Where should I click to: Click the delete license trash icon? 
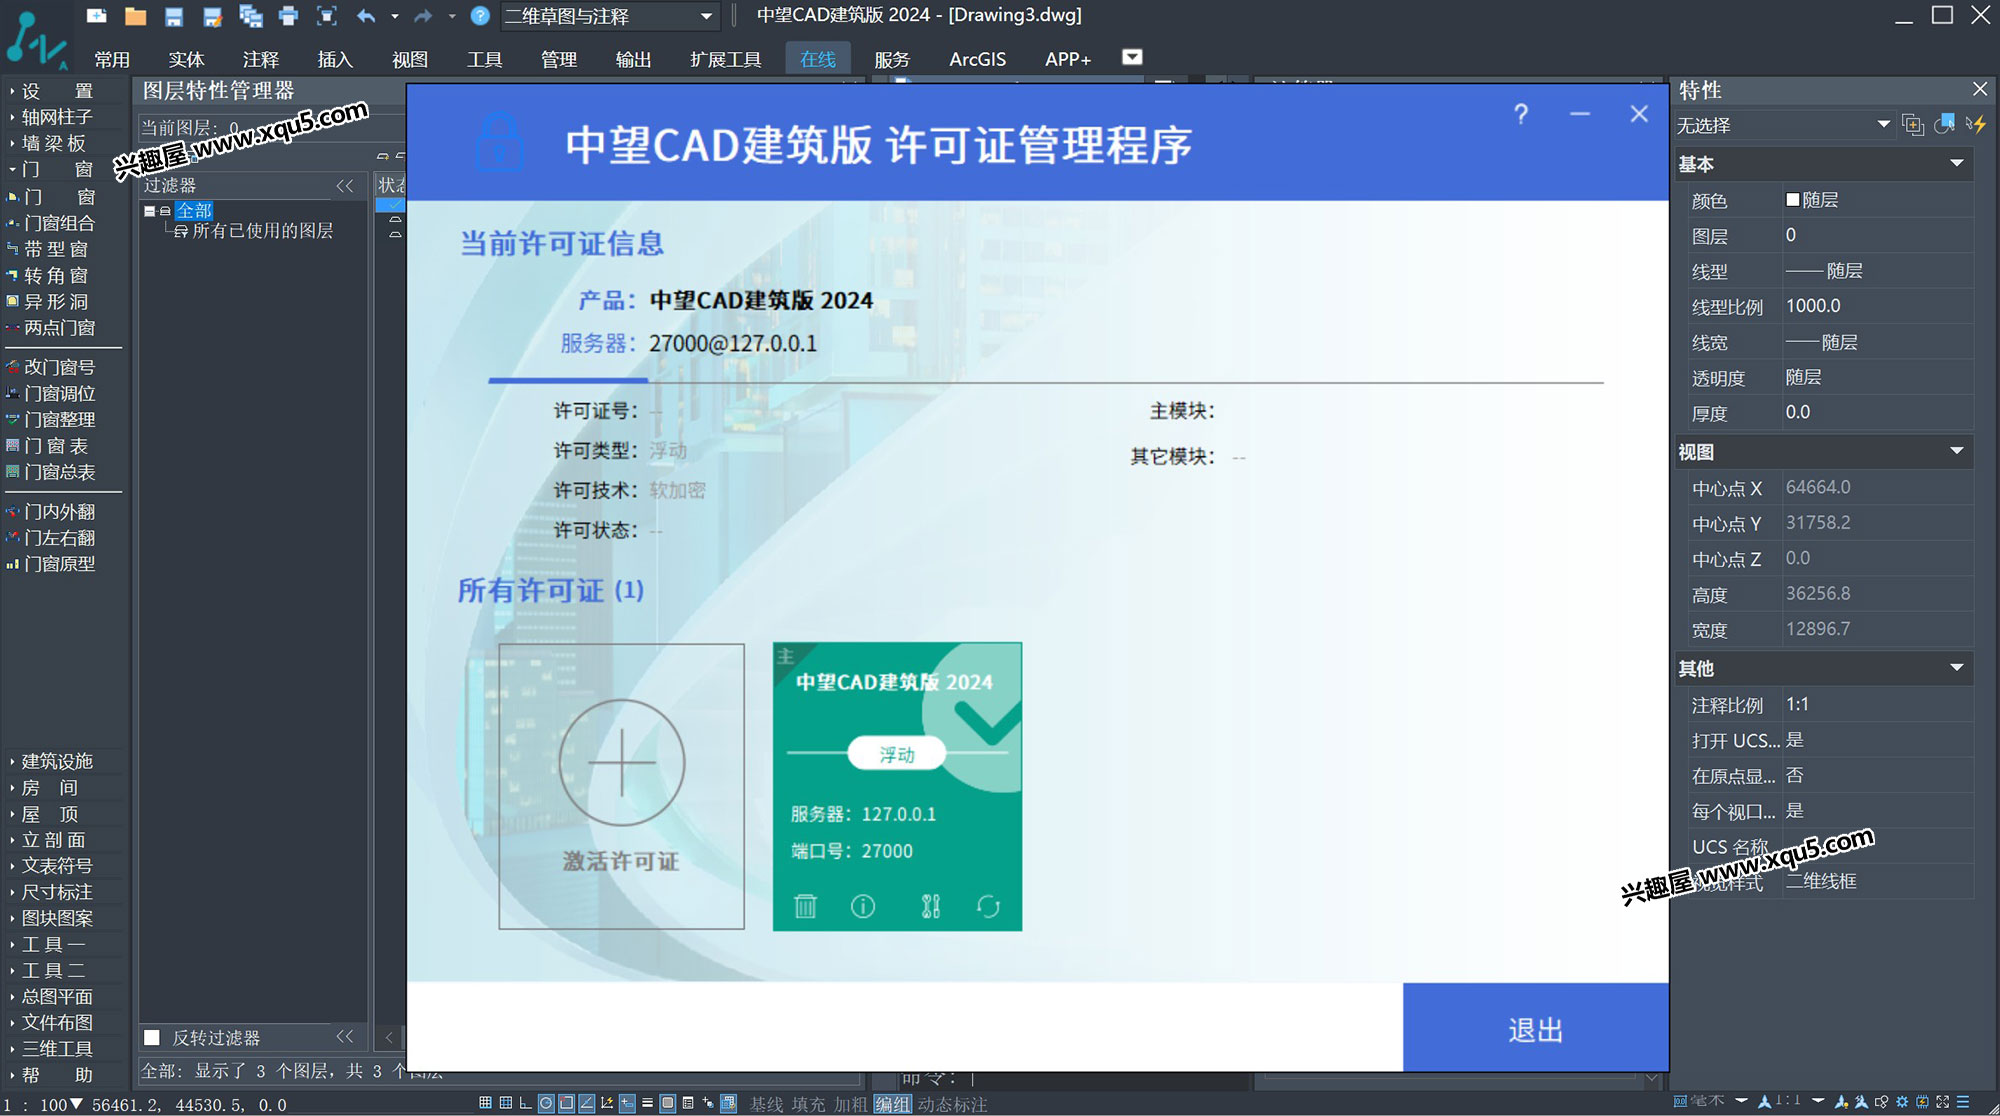(805, 906)
